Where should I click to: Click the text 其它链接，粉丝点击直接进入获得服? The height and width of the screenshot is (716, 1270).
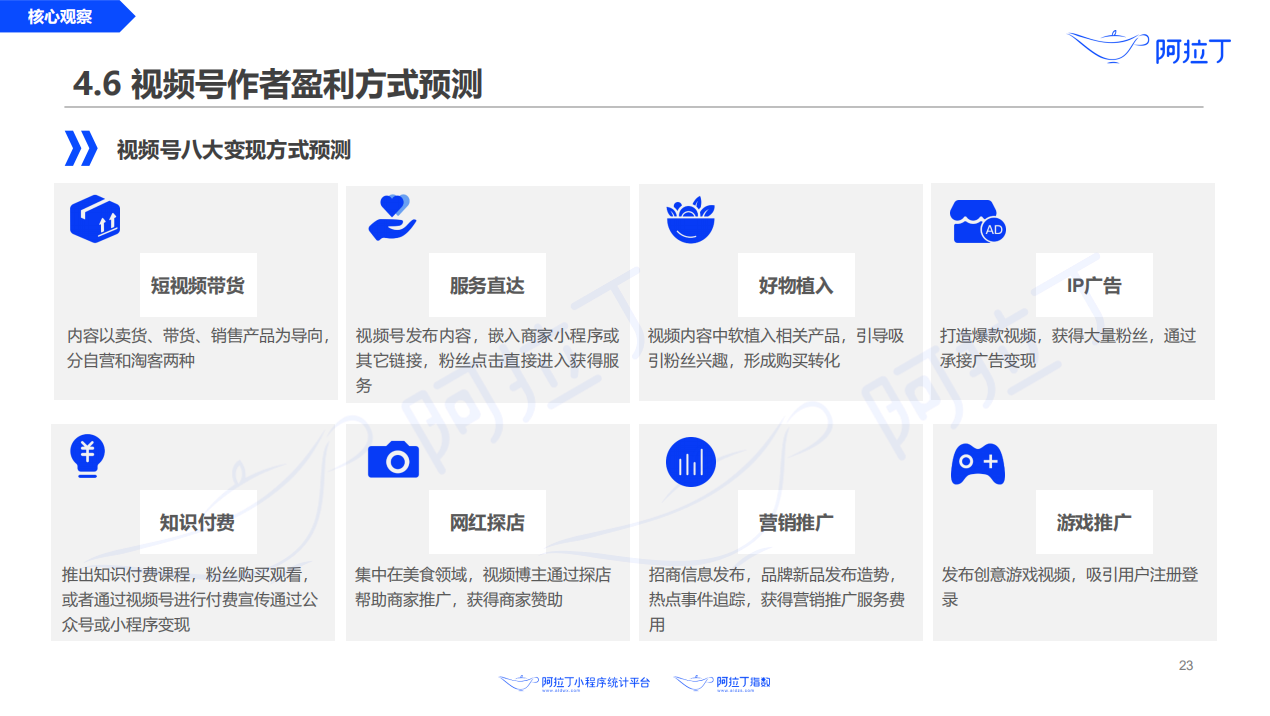point(487,360)
